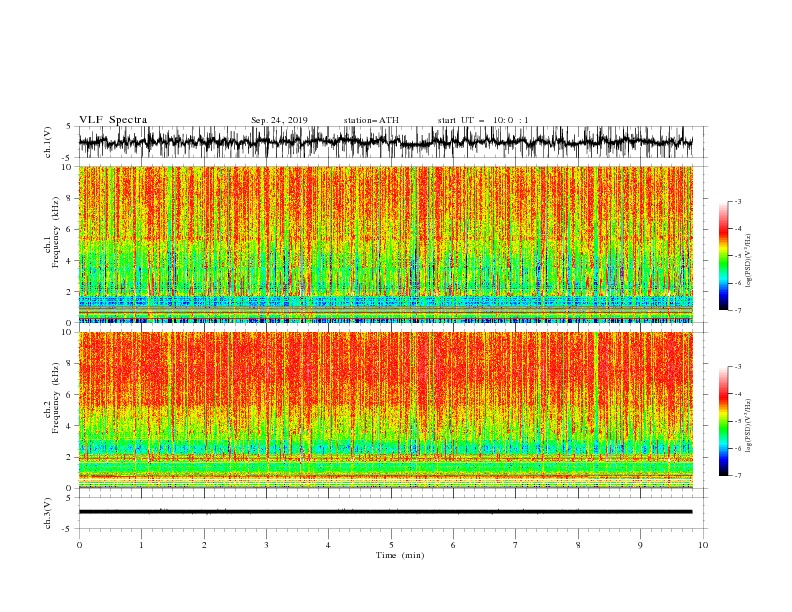Click the ch.3 flat waveform trace
This screenshot has height=612, width=792.
(385, 512)
